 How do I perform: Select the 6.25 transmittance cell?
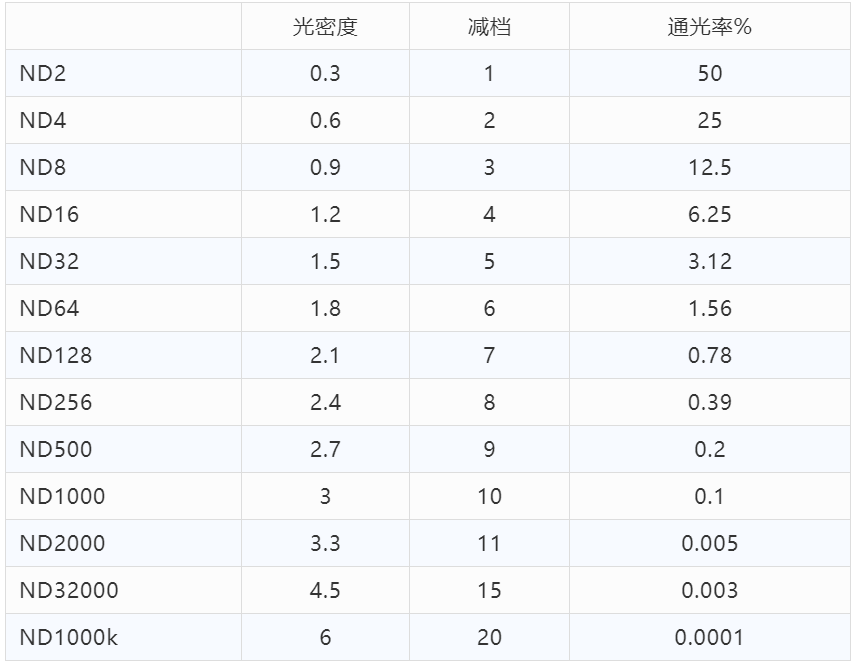709,215
